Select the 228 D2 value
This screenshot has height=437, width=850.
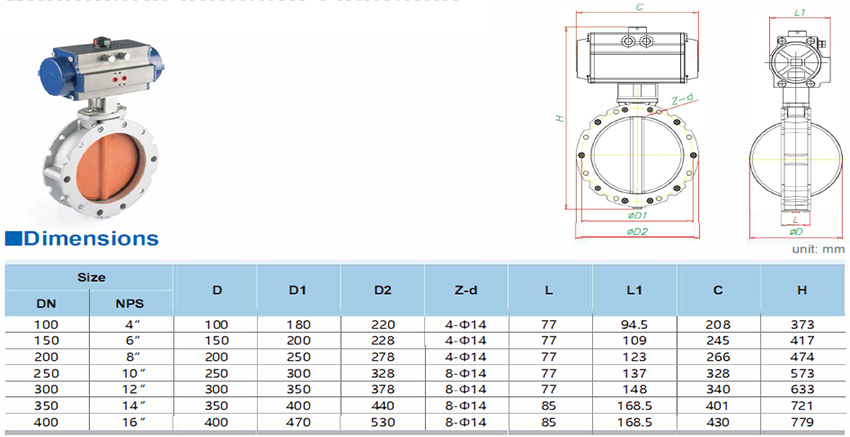(383, 341)
